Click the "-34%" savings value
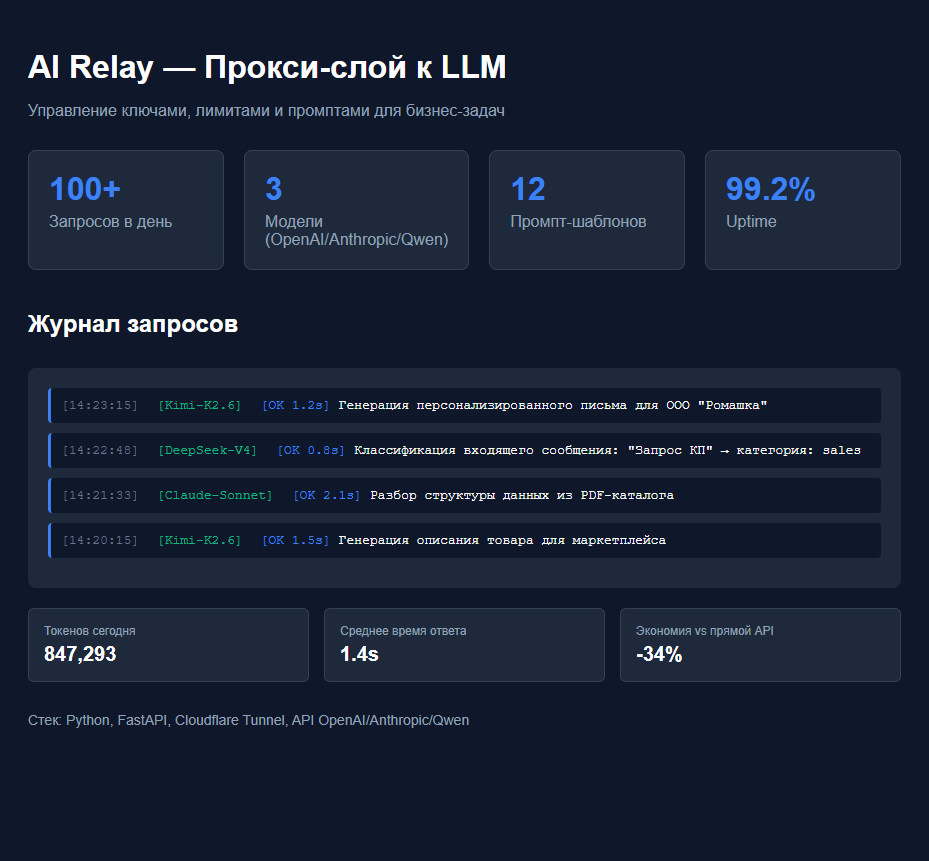The height and width of the screenshot is (861, 929). click(x=659, y=654)
